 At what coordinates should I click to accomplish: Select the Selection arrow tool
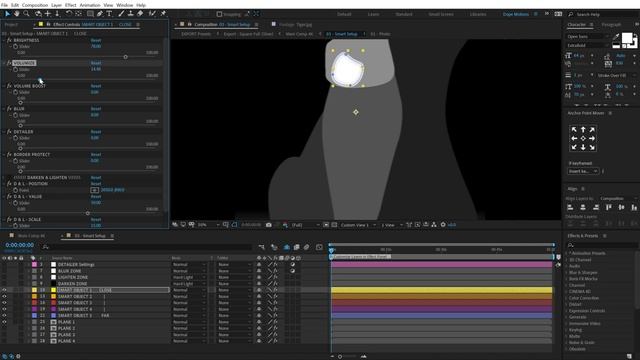pos(7,14)
